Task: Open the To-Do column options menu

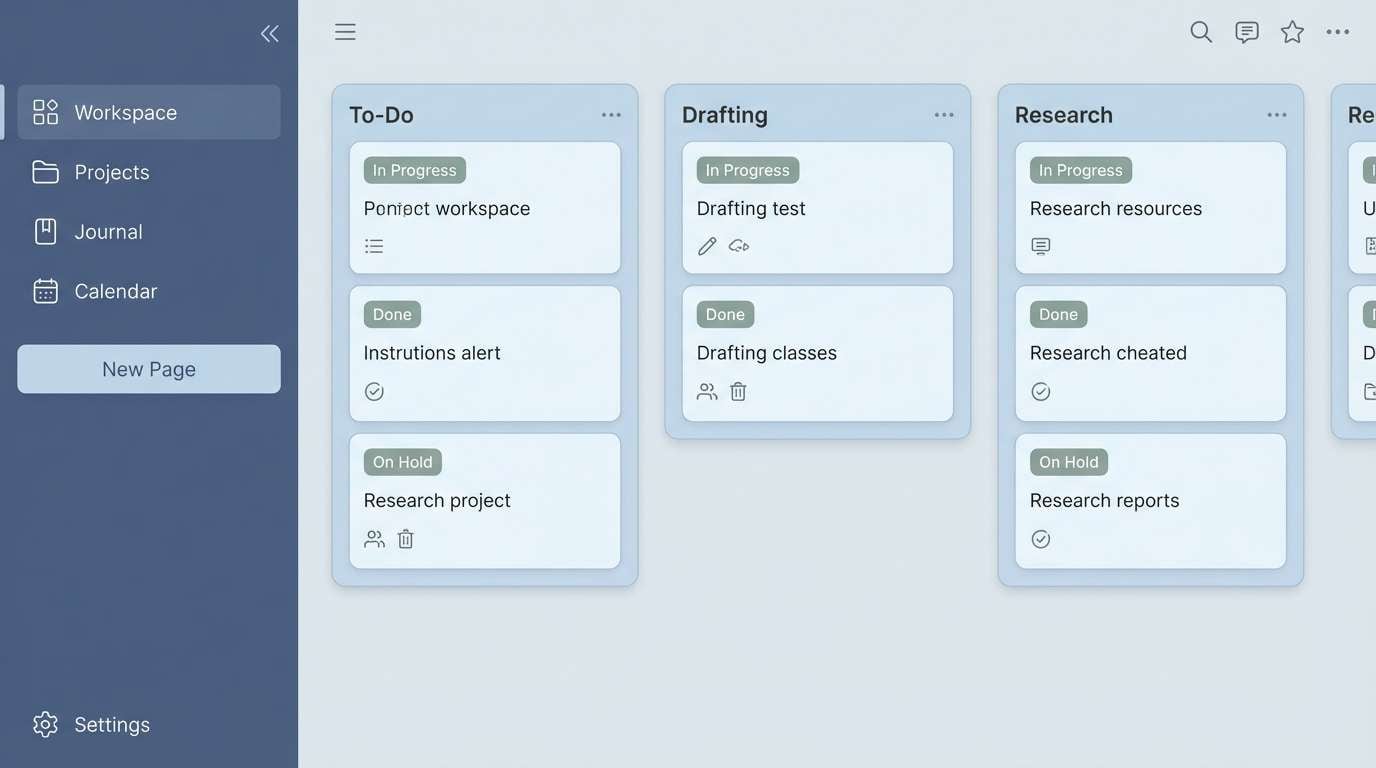Action: point(611,114)
